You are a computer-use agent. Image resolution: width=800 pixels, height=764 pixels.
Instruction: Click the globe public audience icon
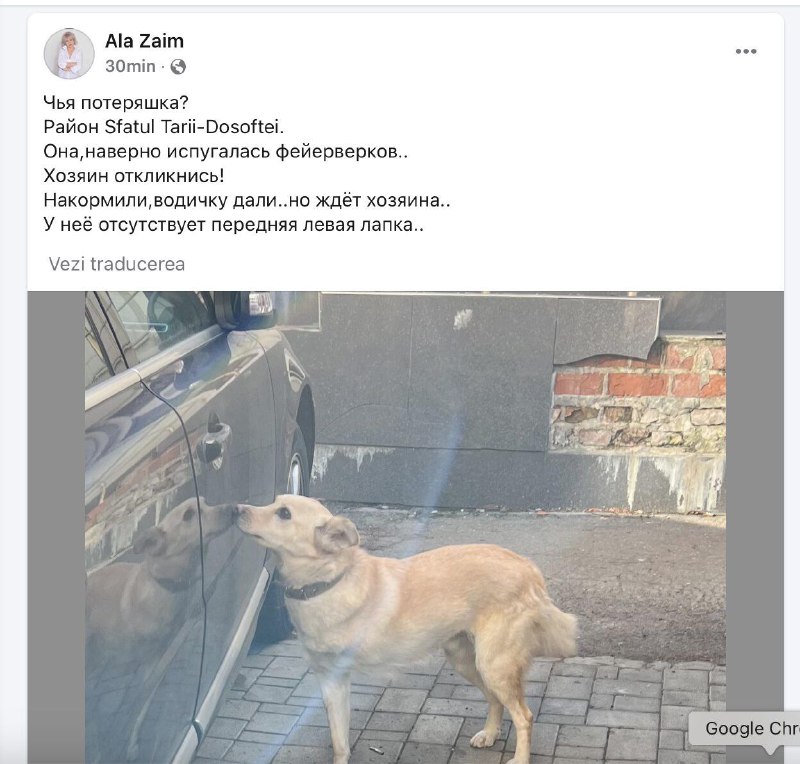click(x=178, y=67)
